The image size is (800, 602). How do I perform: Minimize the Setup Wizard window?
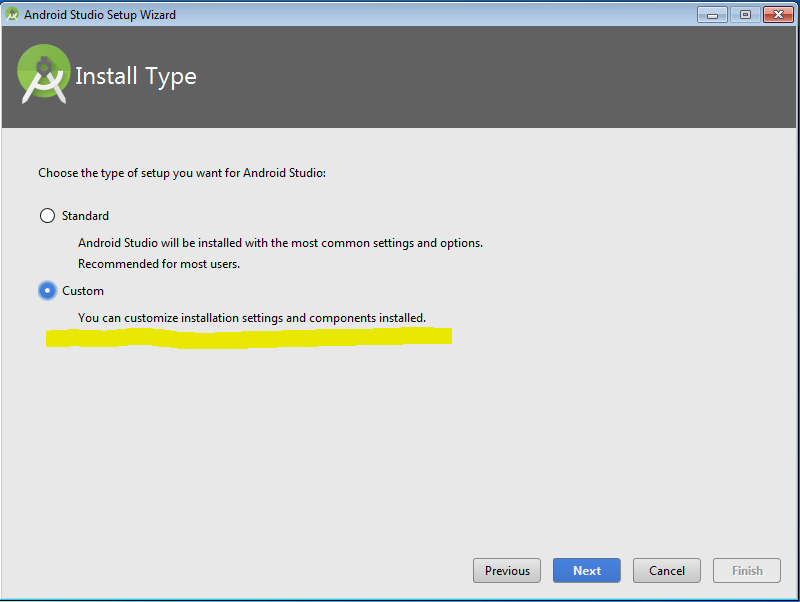[x=712, y=15]
